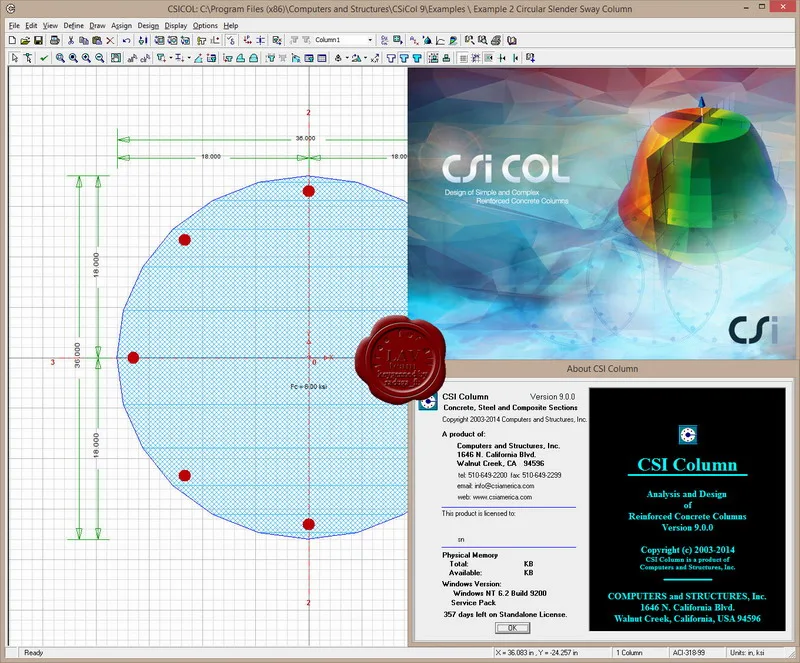This screenshot has width=800, height=663.
Task: Select the rebar at the top of the section
Action: [308, 191]
